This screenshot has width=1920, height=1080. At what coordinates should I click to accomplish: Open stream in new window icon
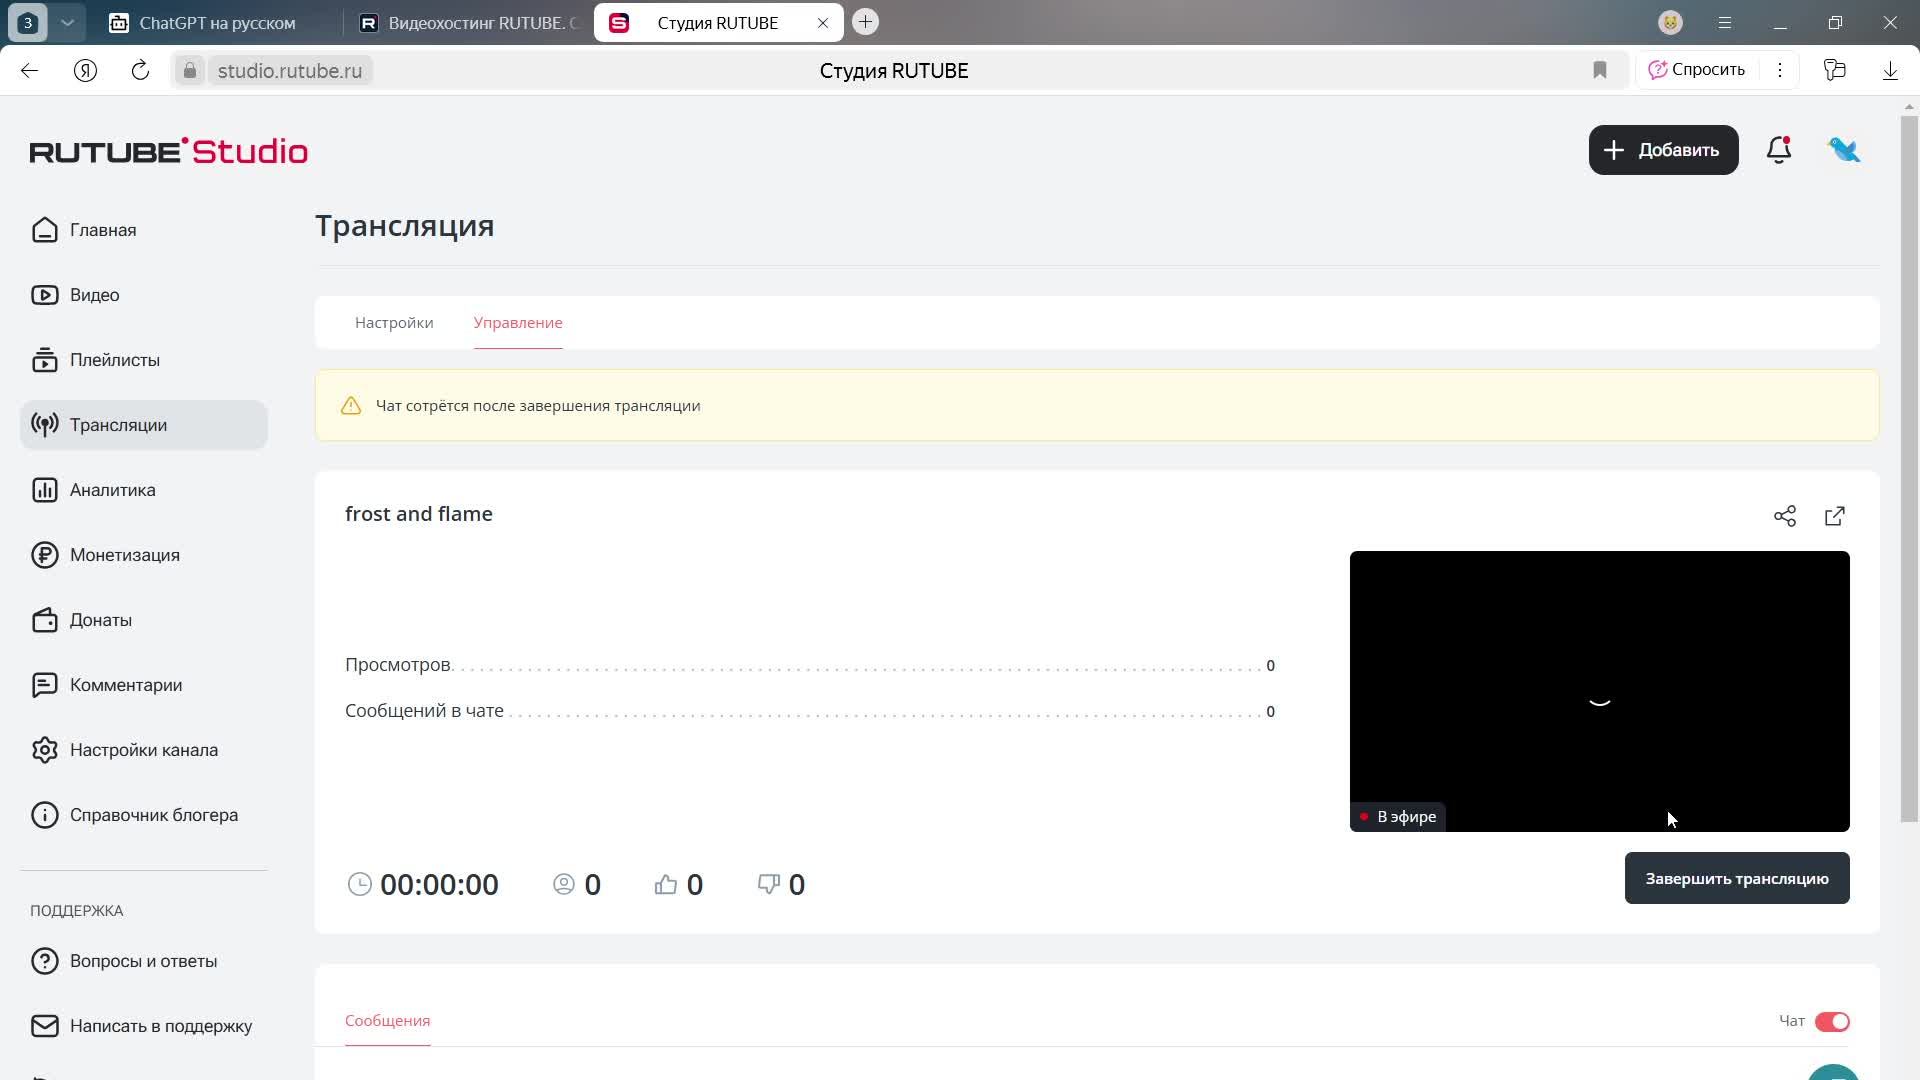1835,516
